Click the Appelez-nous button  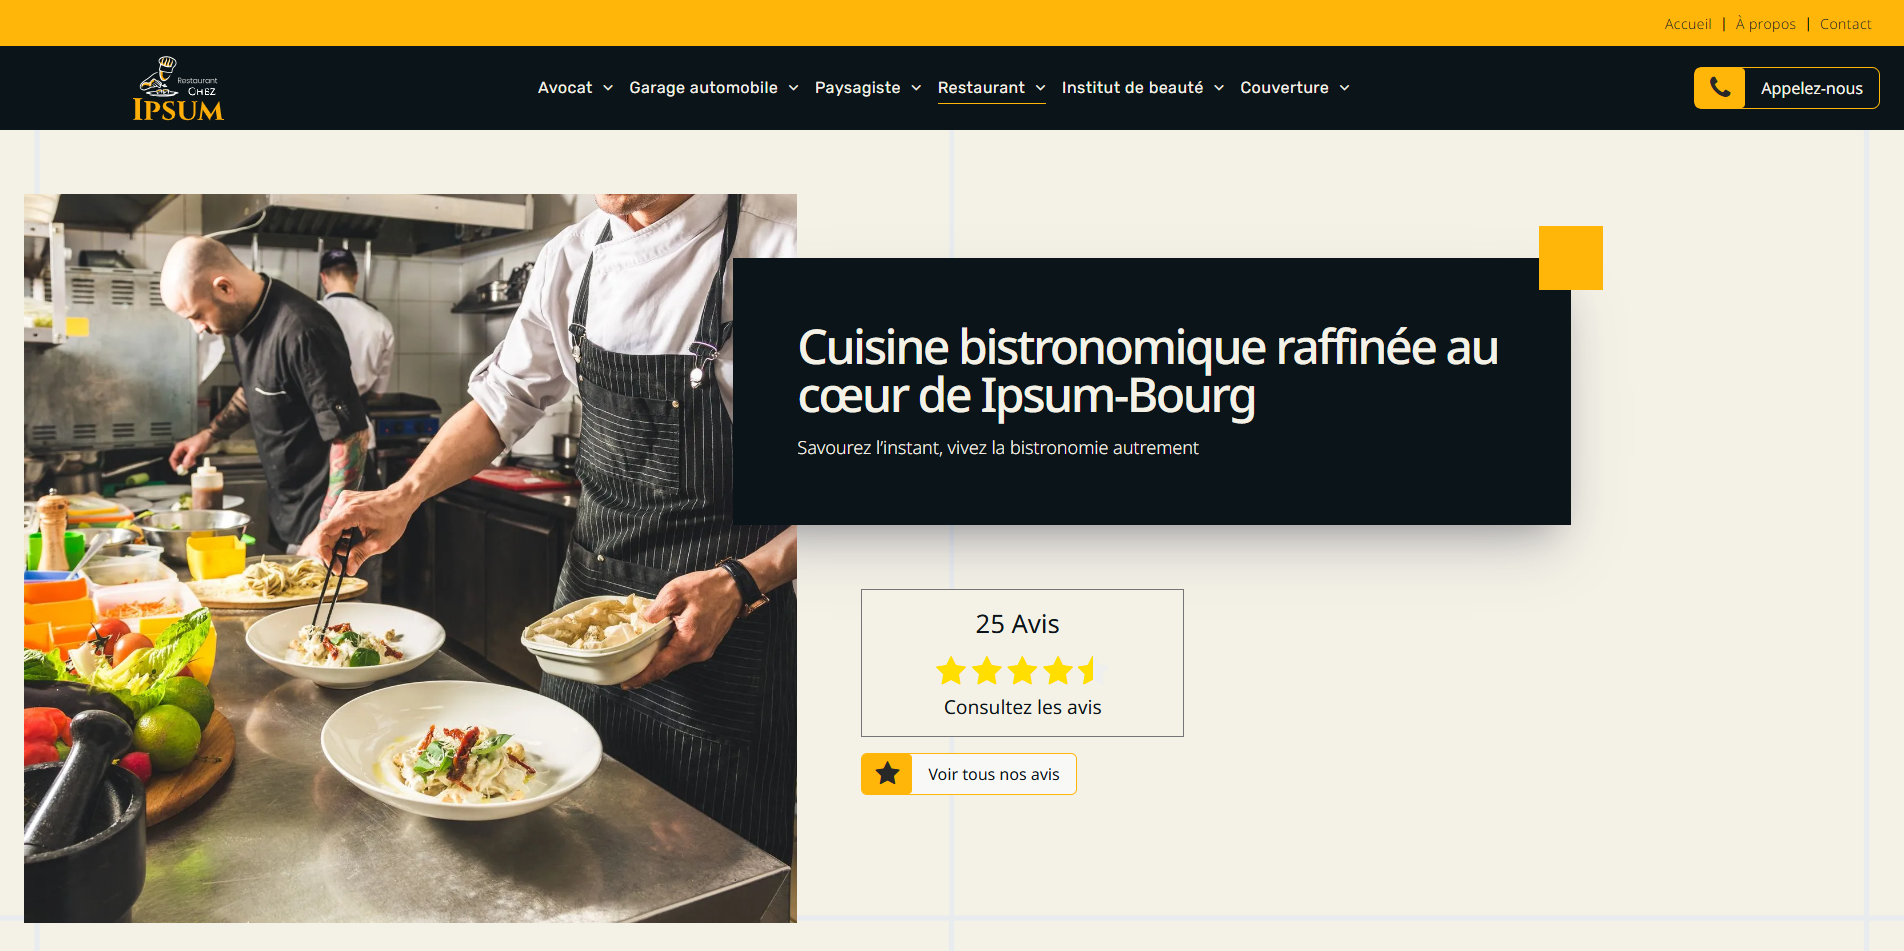click(x=1787, y=88)
